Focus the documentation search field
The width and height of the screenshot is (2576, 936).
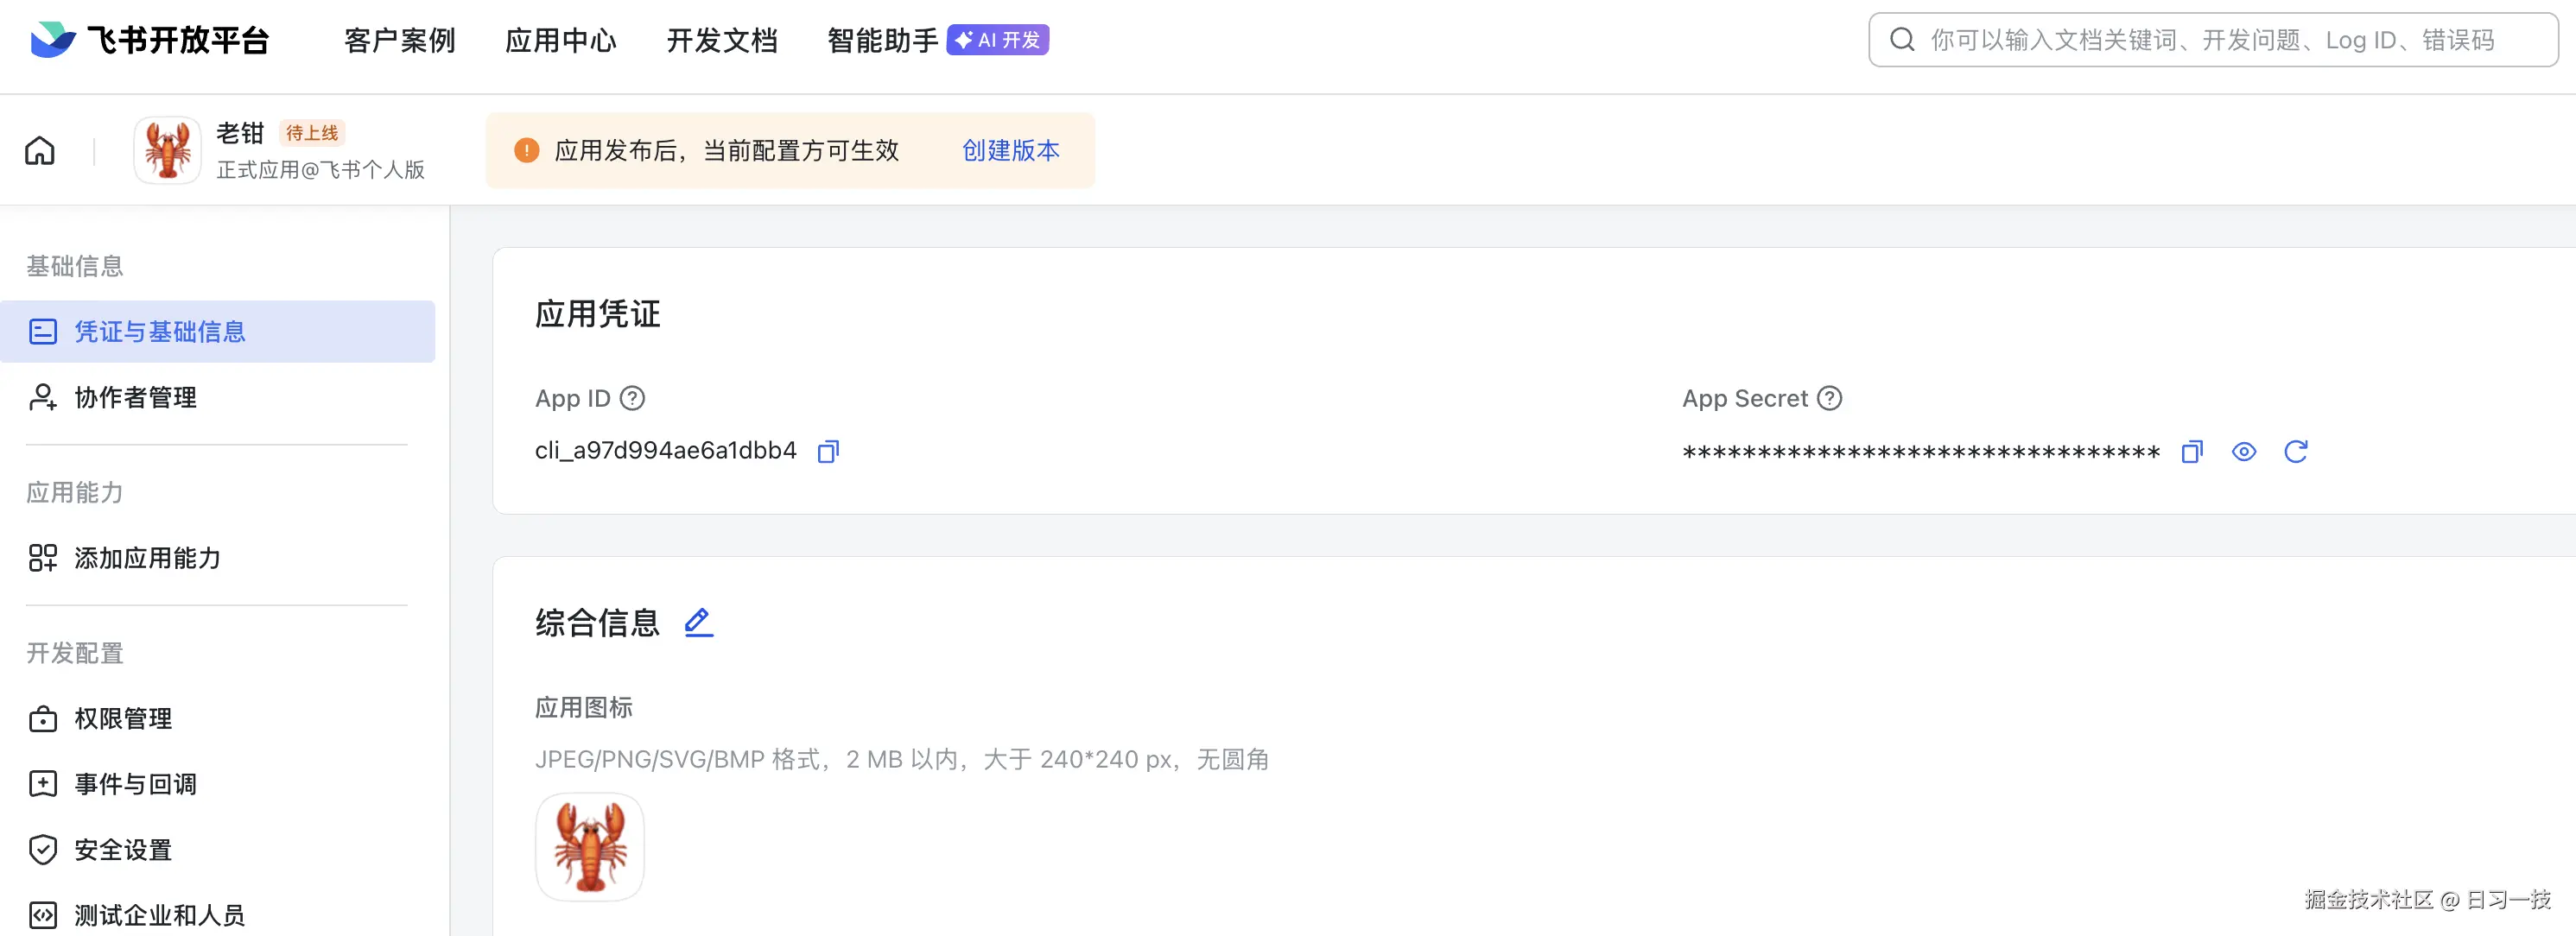coord(2213,40)
